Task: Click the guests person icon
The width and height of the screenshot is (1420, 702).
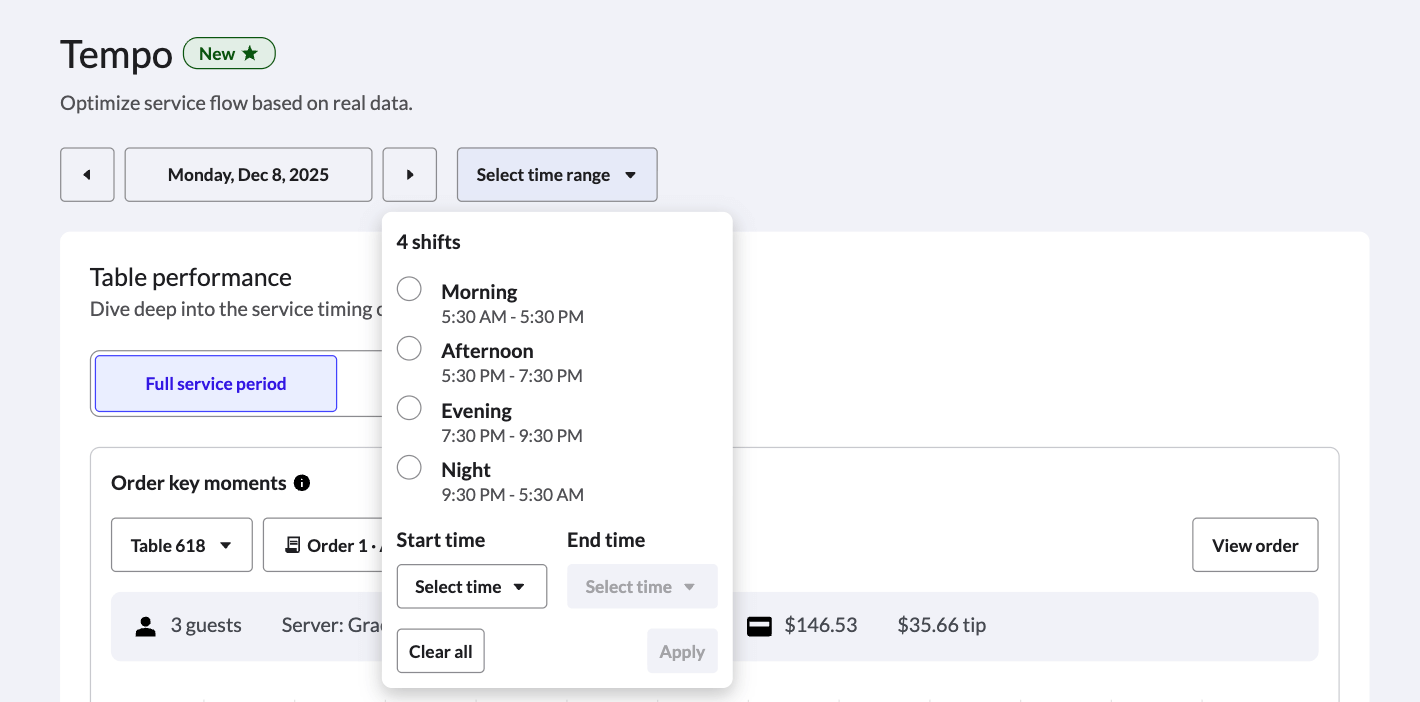Action: [146, 626]
